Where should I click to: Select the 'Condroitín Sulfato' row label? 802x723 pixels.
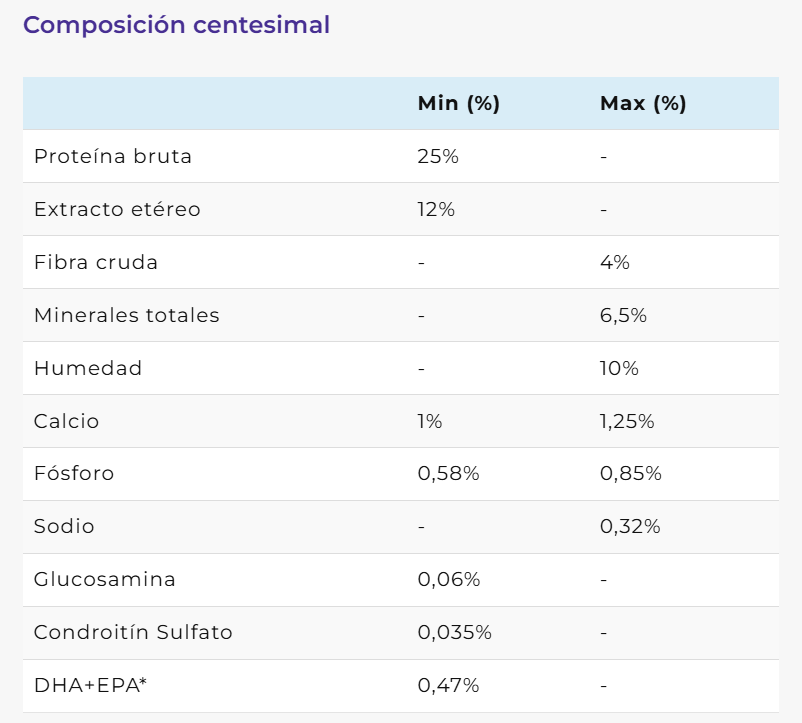coord(133,633)
